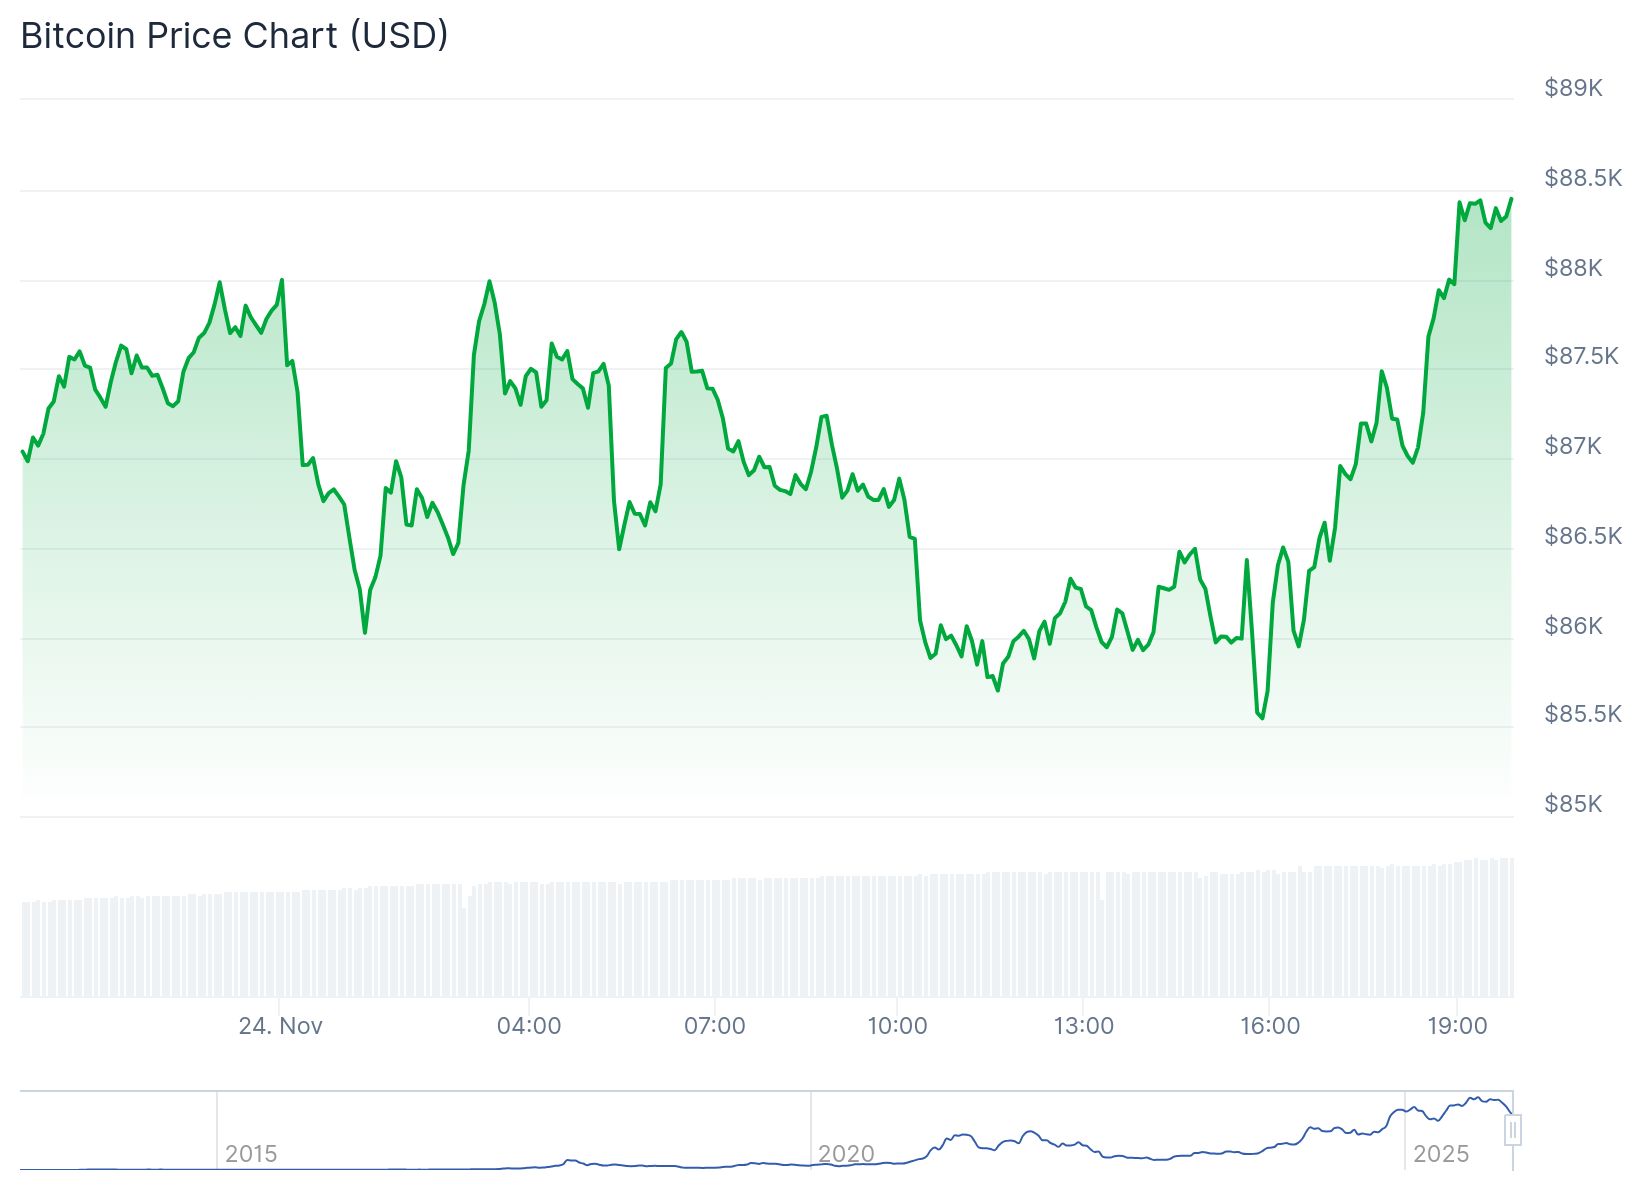Click the 04:00 time axis label
This screenshot has height=1200, width=1644.
529,1026
